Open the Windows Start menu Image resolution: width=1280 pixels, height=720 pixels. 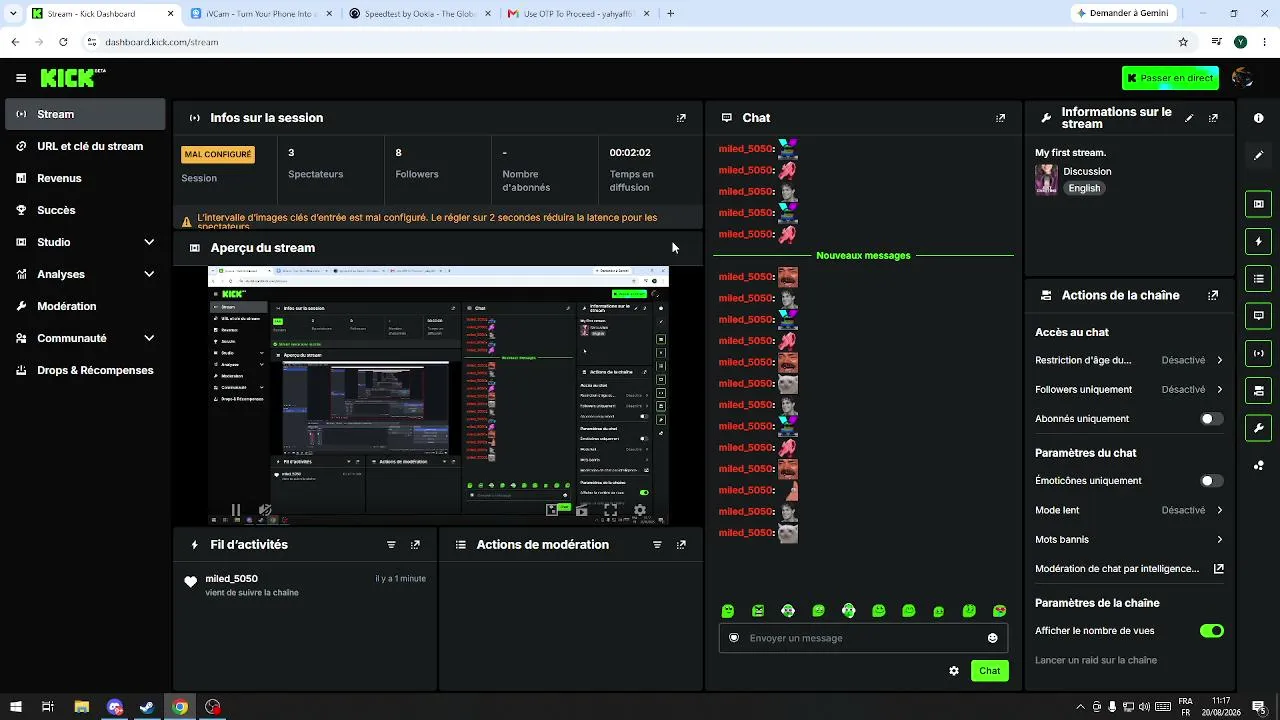(15, 707)
